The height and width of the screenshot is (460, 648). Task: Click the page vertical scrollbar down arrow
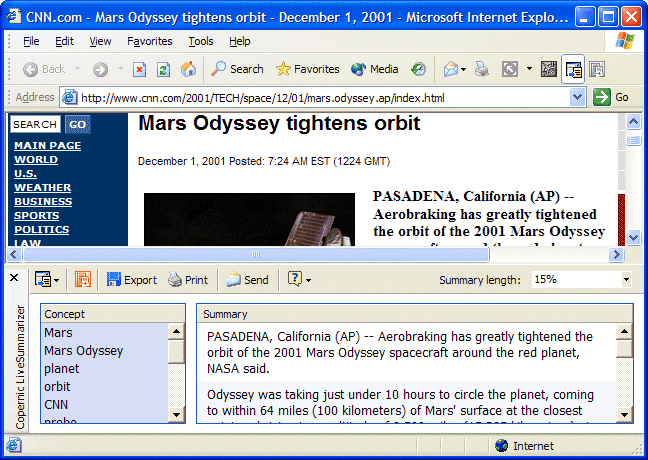click(633, 238)
